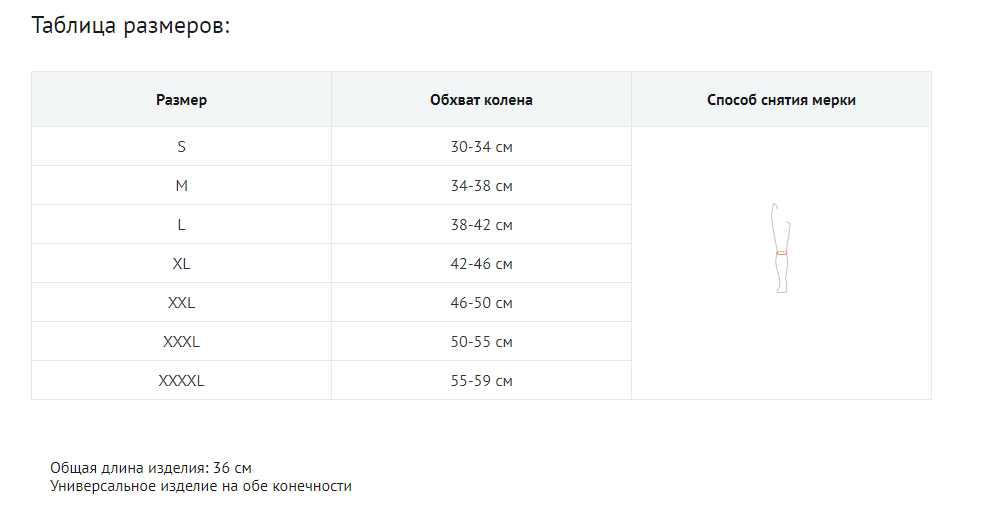Click the 'Общая длина изделия: 36 см' text
Screen dimensions: 990x516
click(x=151, y=468)
